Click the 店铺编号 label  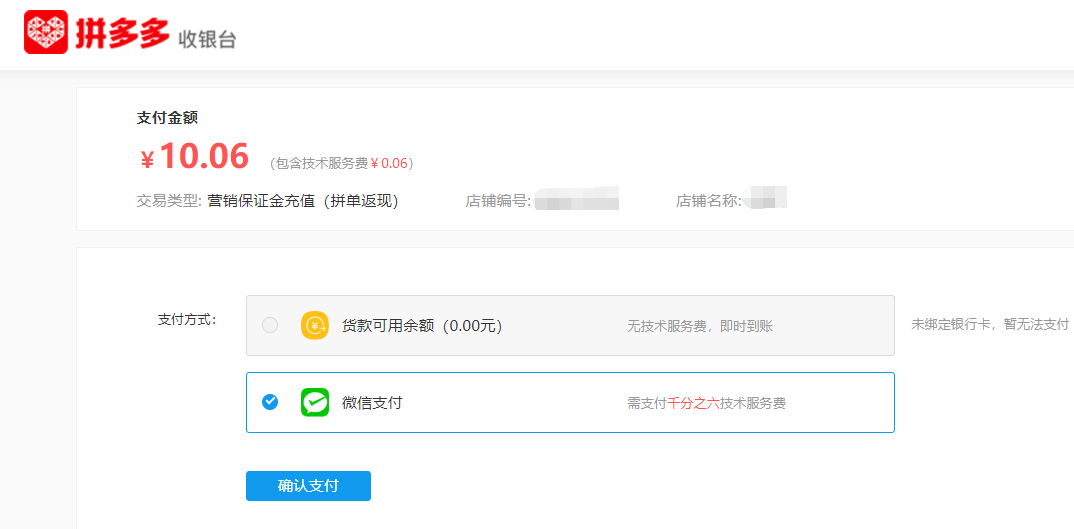click(x=498, y=201)
